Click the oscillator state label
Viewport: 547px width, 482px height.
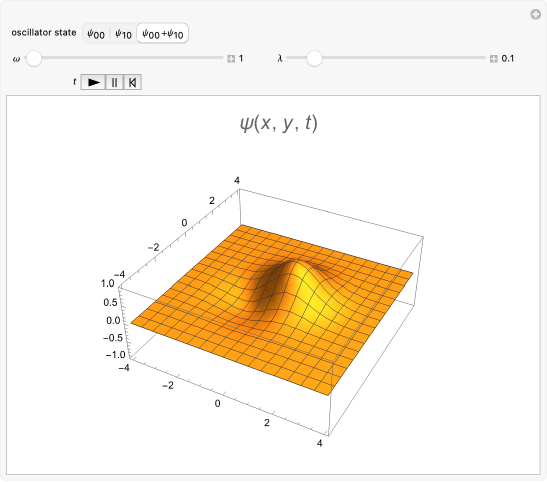click(x=44, y=32)
